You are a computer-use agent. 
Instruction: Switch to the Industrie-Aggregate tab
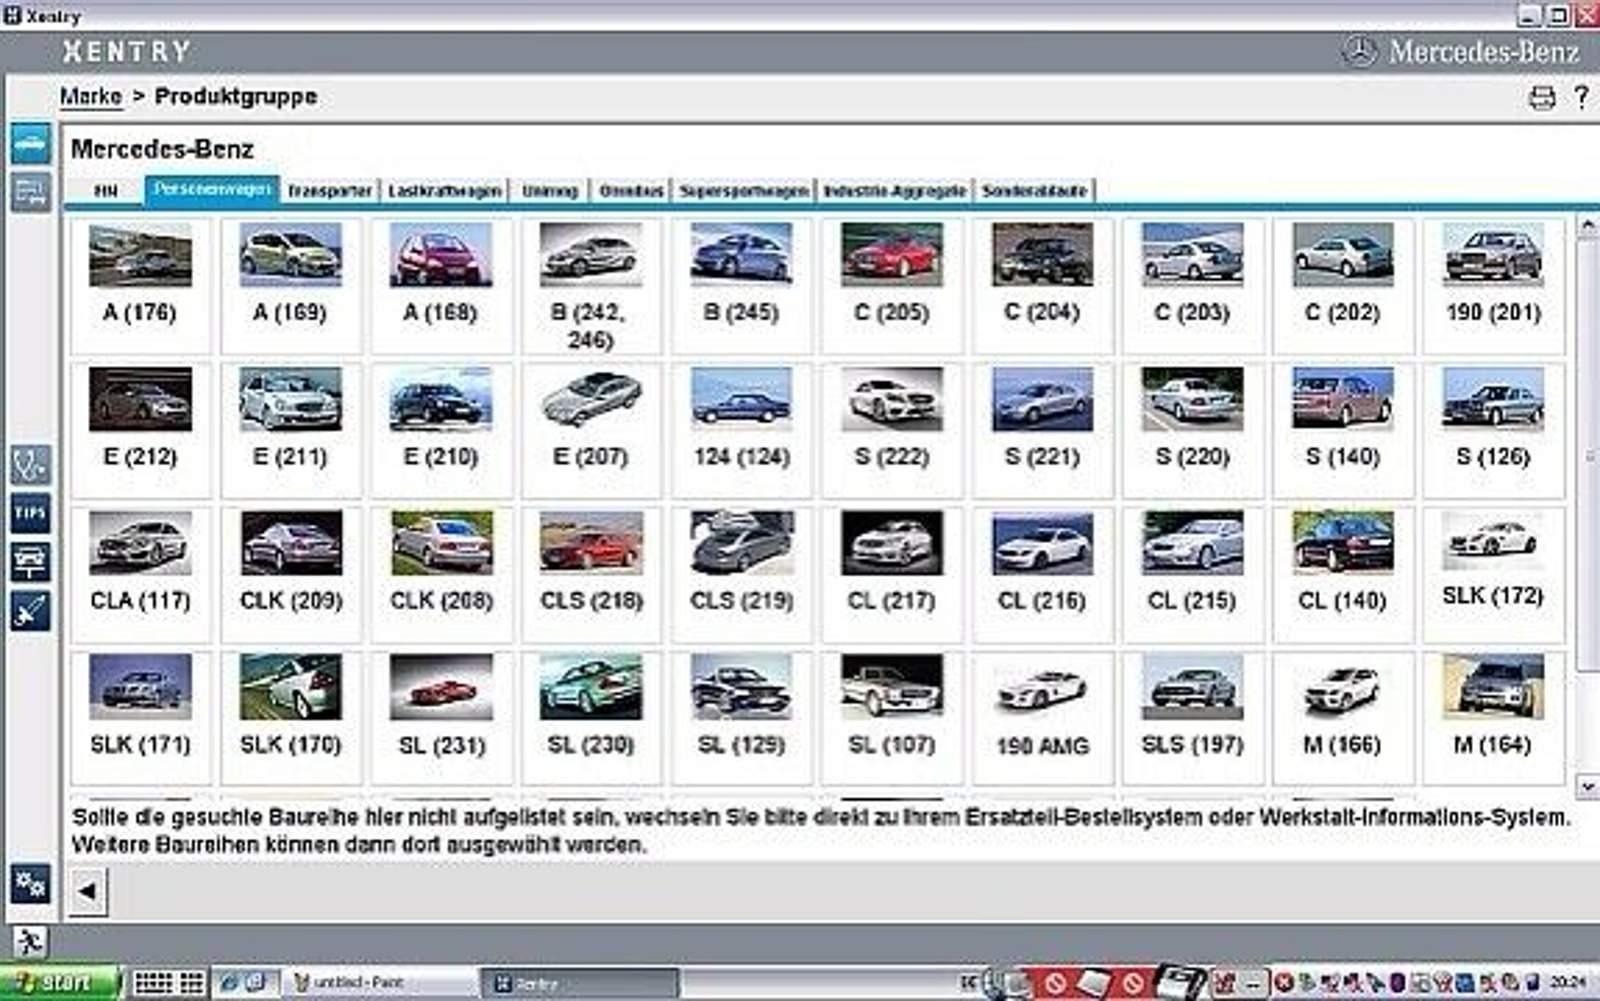coord(895,191)
